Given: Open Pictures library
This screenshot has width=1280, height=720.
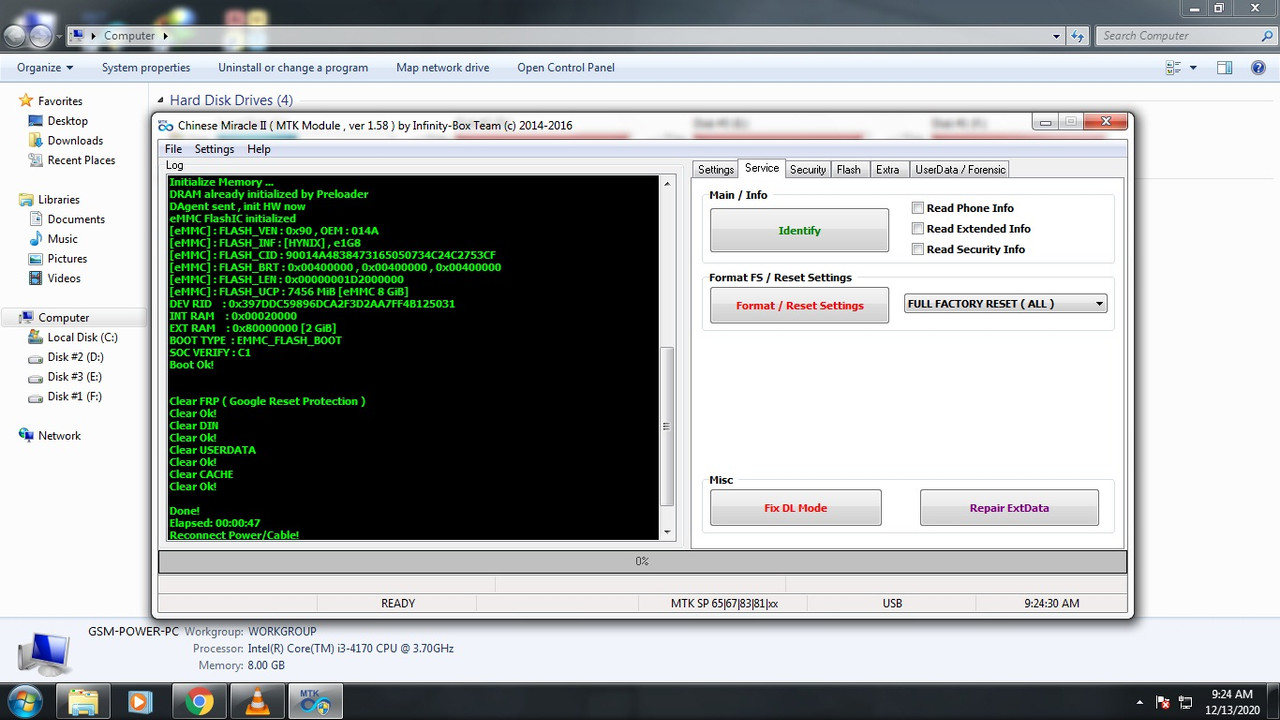Looking at the screenshot, I should [67, 259].
